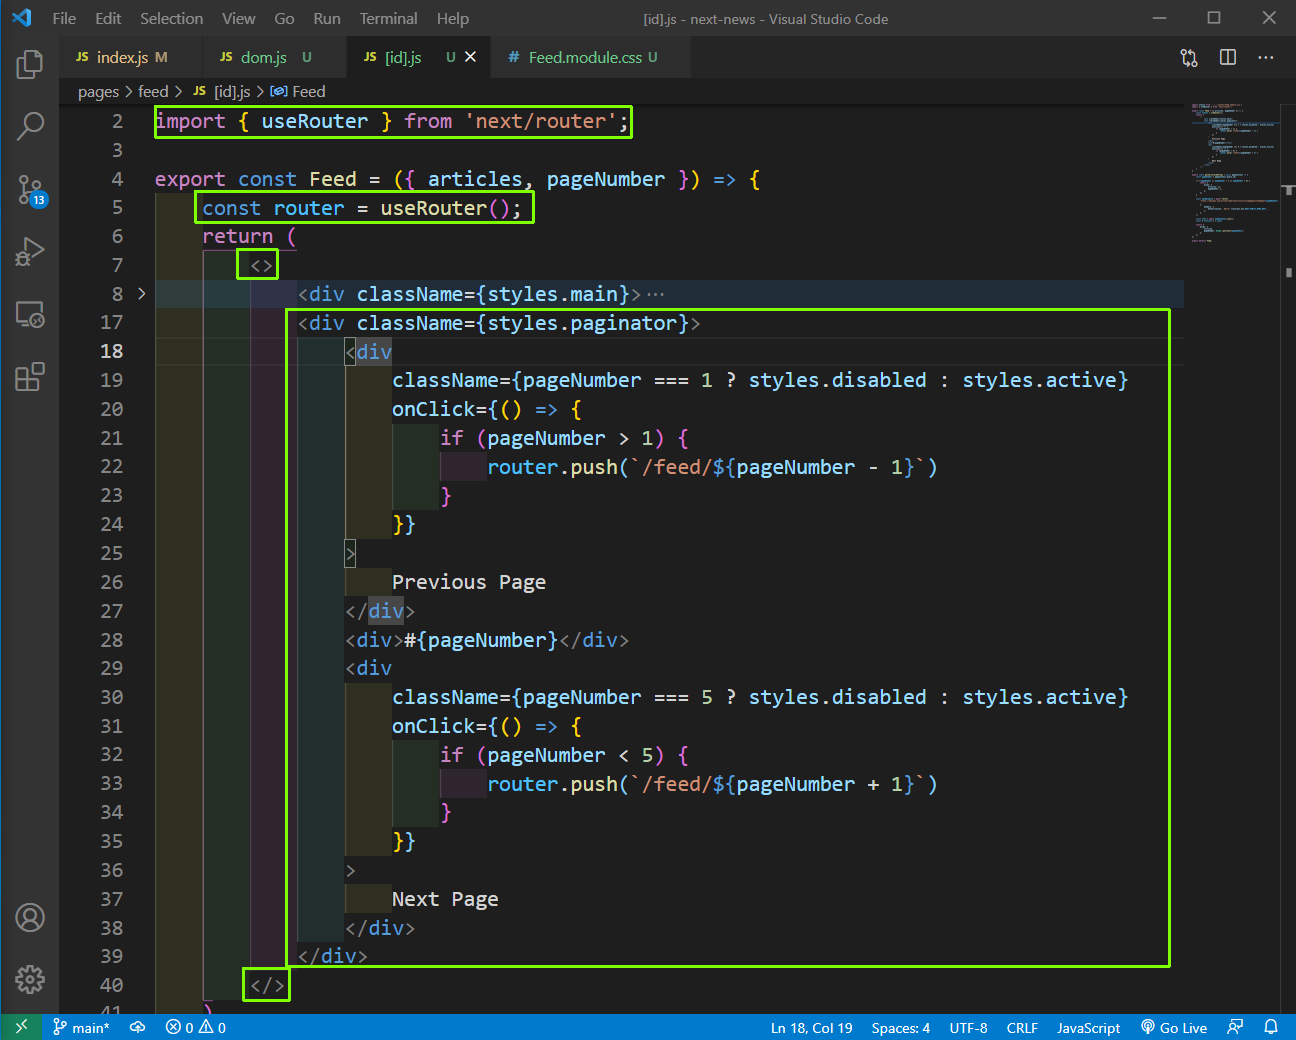Click the Open Changes compare icon

point(1189,58)
